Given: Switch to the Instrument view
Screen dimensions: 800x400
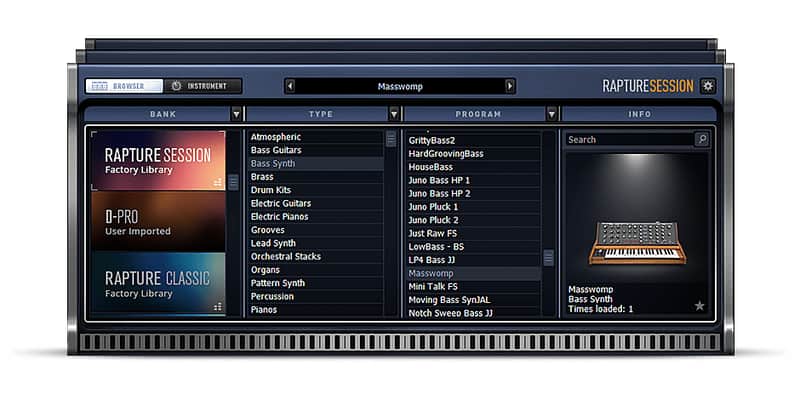Looking at the screenshot, I should pos(203,86).
